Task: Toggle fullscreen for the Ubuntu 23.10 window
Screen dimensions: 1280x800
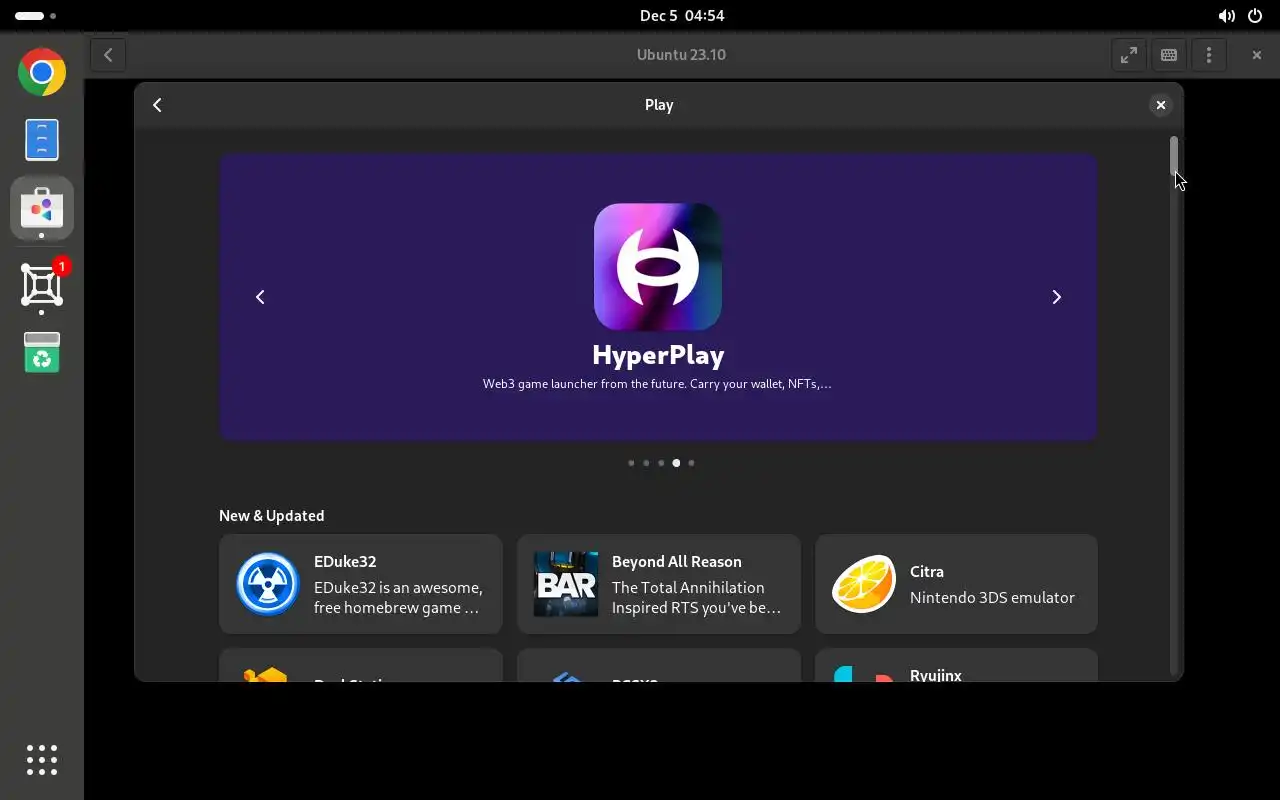Action: [1129, 55]
